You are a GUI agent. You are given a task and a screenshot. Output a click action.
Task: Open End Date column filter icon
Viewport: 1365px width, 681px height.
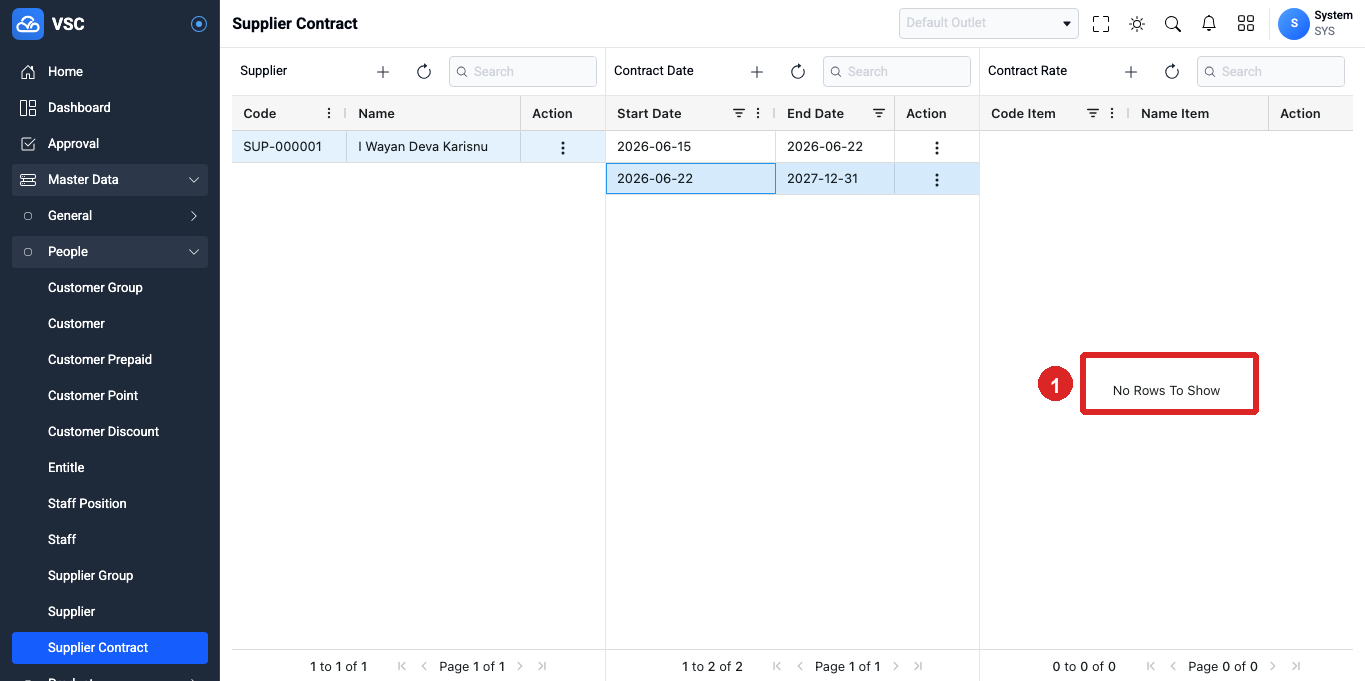pos(879,114)
